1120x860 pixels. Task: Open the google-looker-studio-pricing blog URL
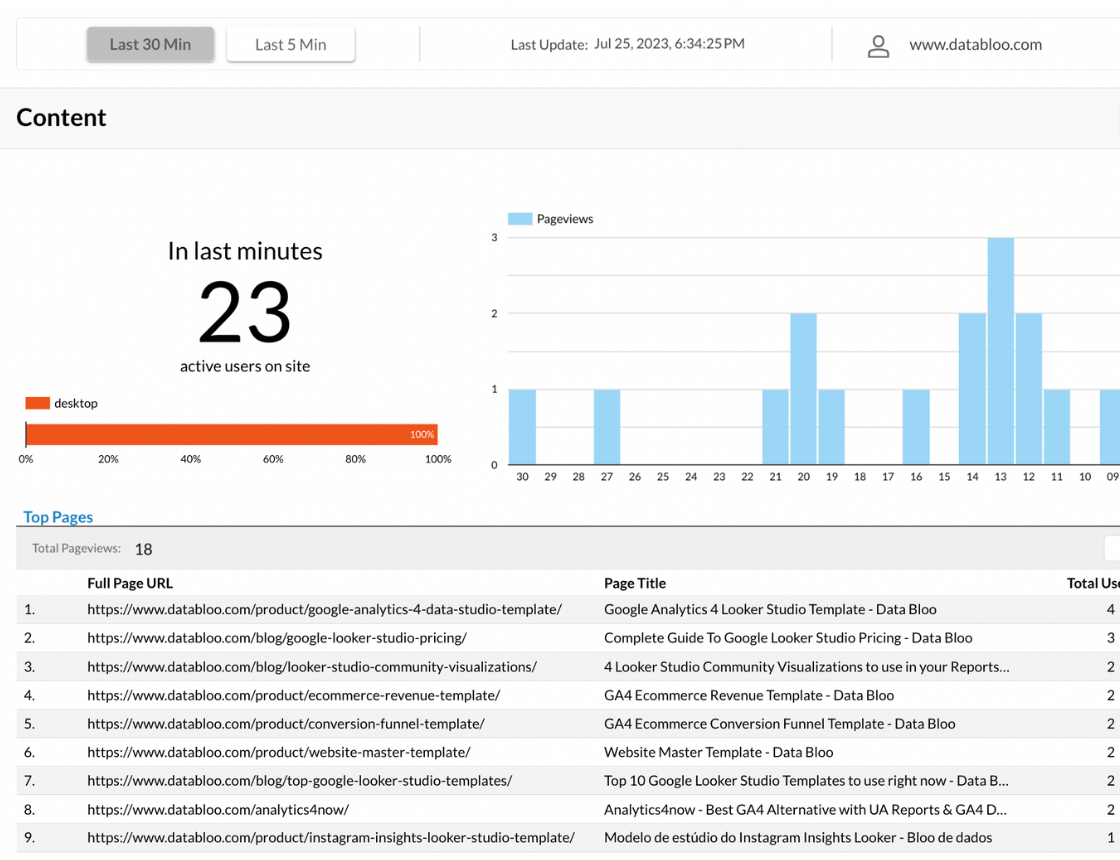tap(276, 638)
